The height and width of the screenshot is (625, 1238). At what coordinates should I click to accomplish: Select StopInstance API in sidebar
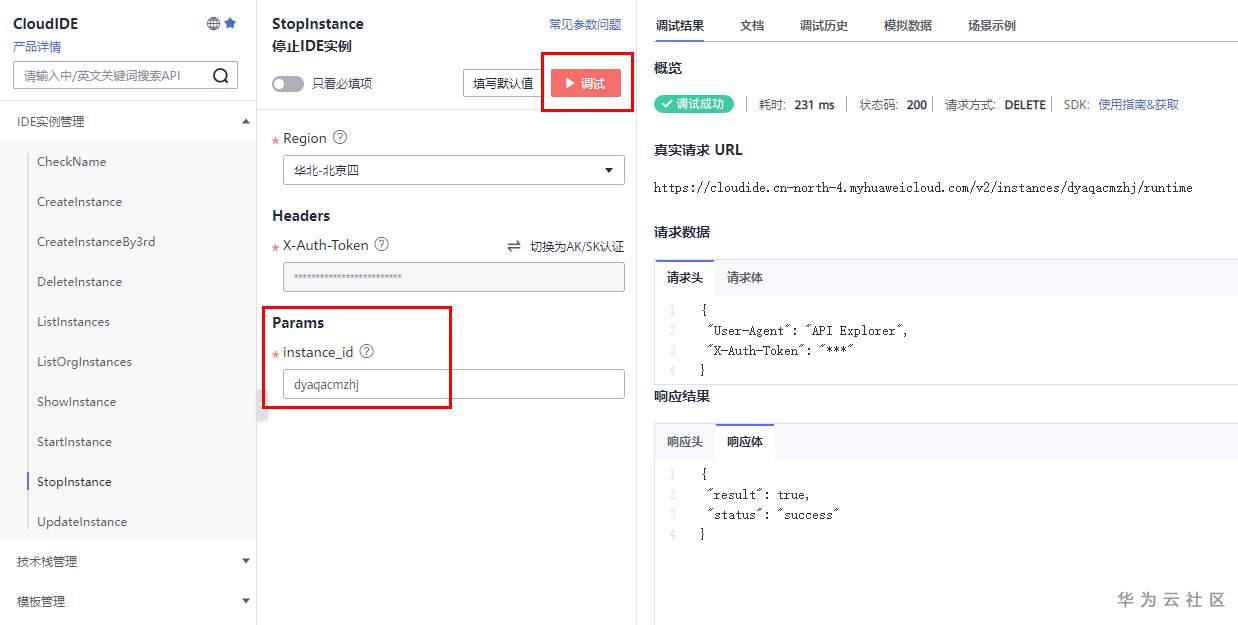(74, 481)
